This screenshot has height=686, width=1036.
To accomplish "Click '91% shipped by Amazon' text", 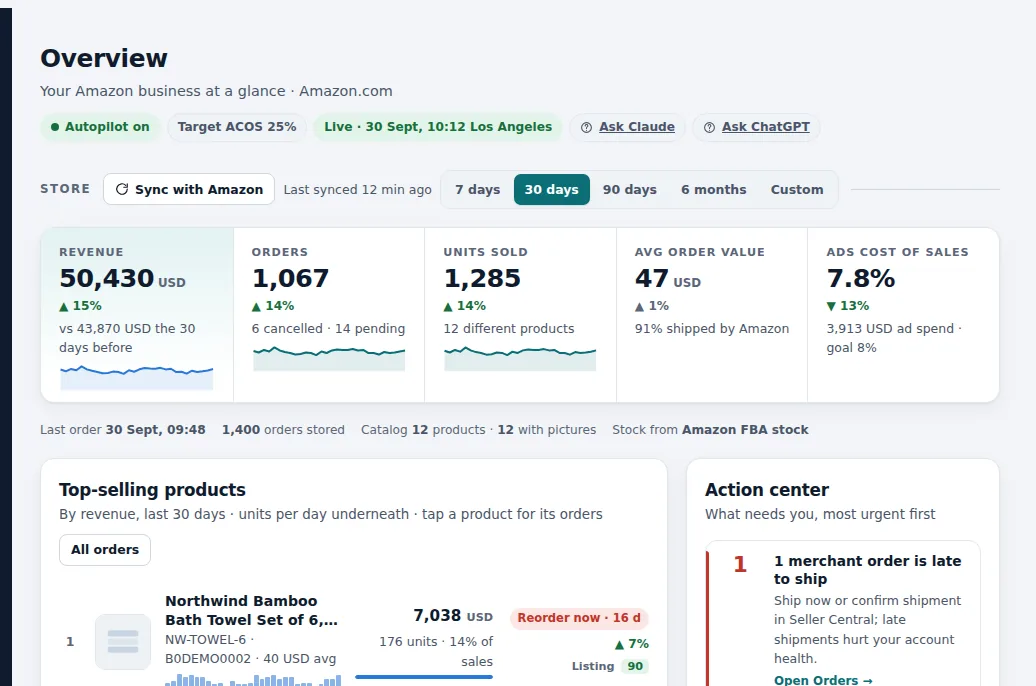I will [712, 328].
